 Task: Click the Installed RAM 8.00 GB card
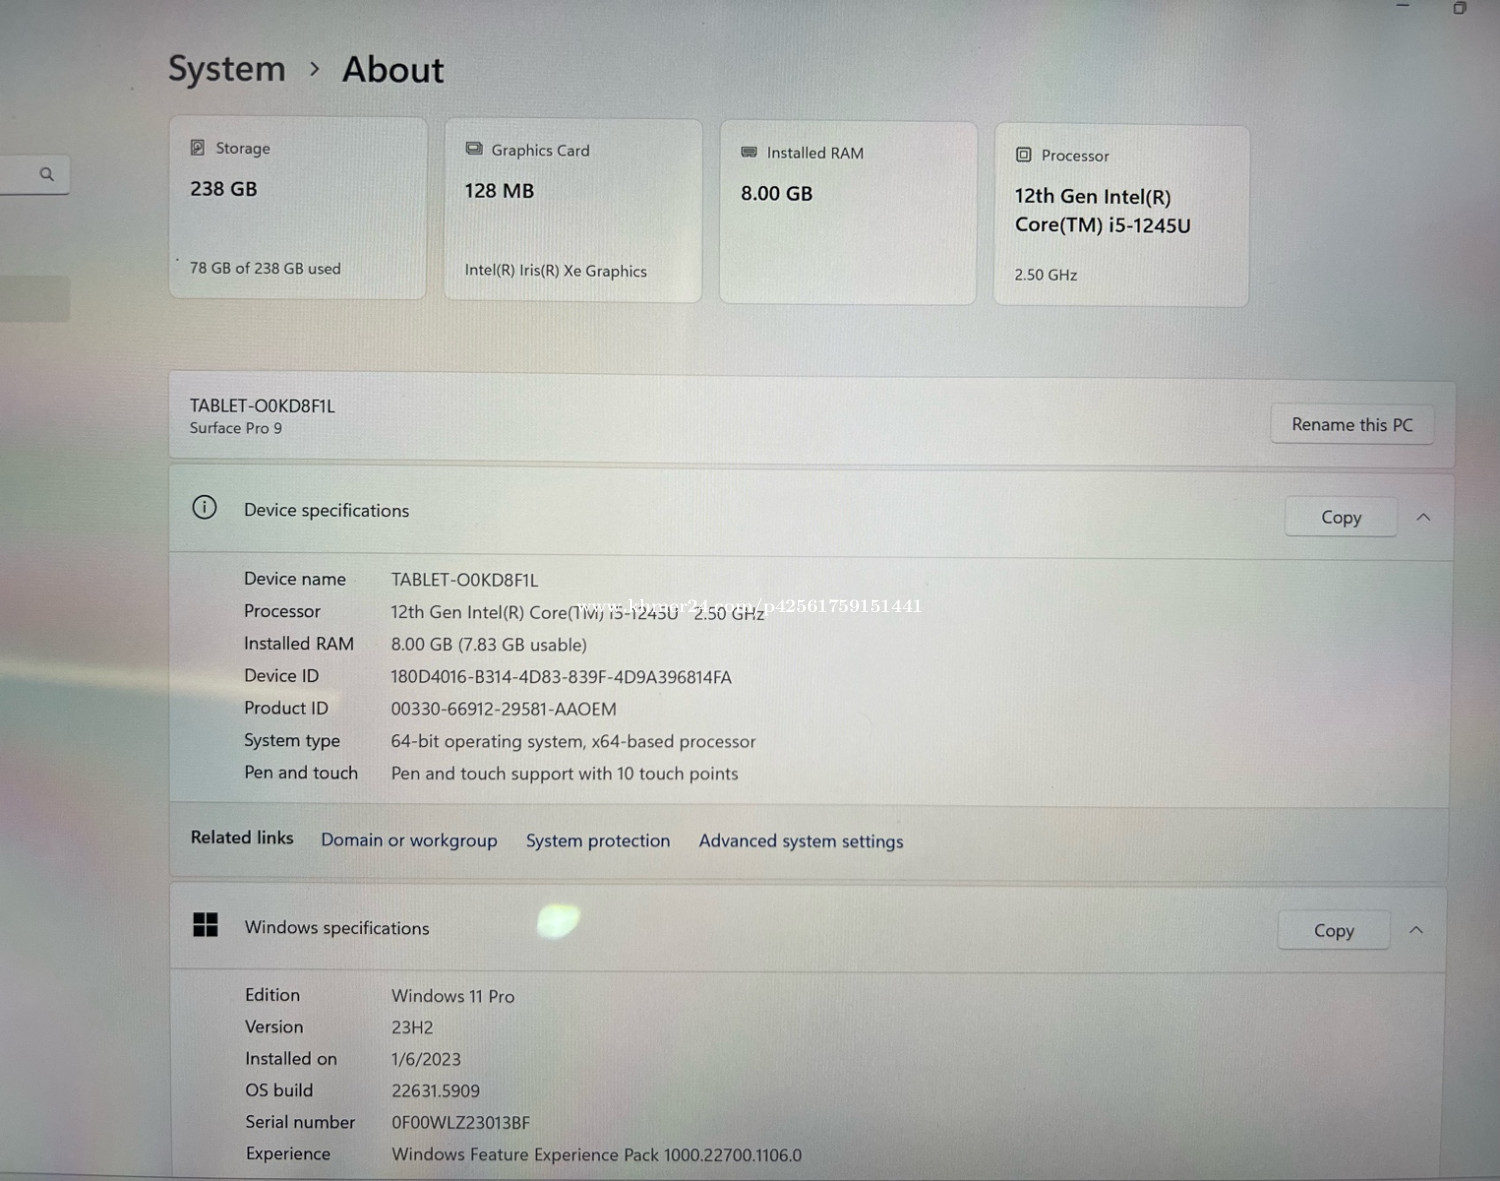[847, 212]
